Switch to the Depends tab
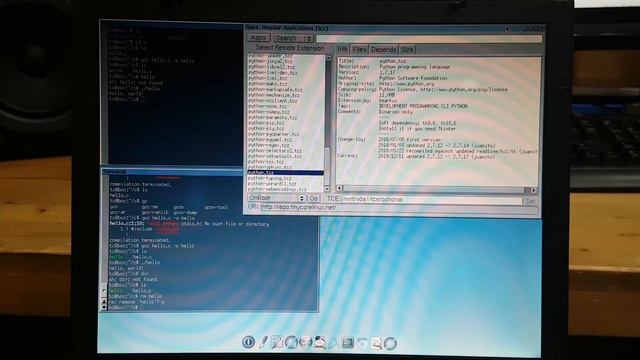This screenshot has width=640, height=360. coord(383,49)
